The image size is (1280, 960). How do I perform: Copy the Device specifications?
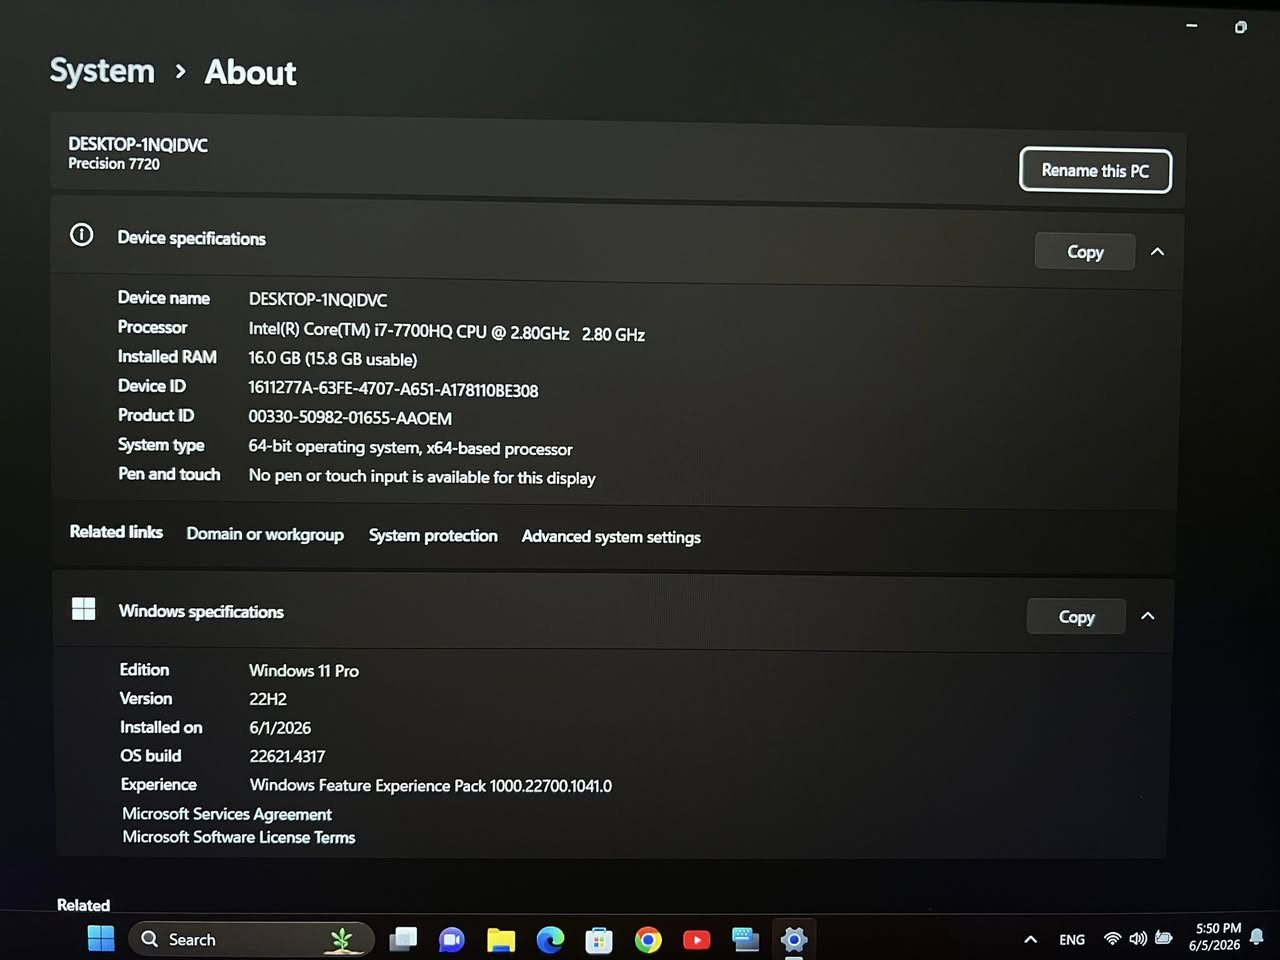1085,252
